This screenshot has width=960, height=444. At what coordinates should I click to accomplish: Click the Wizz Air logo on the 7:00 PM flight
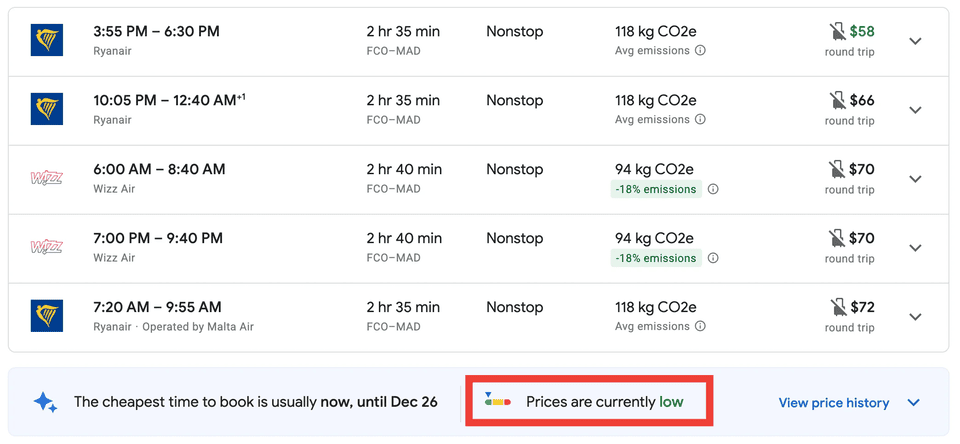[x=46, y=247]
